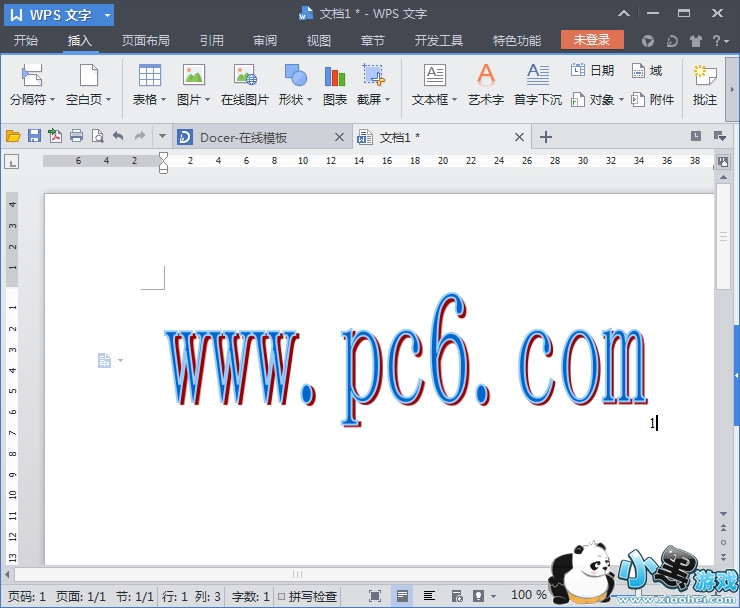Click the 形状 shapes icon
This screenshot has width=740, height=608.
coord(296,76)
